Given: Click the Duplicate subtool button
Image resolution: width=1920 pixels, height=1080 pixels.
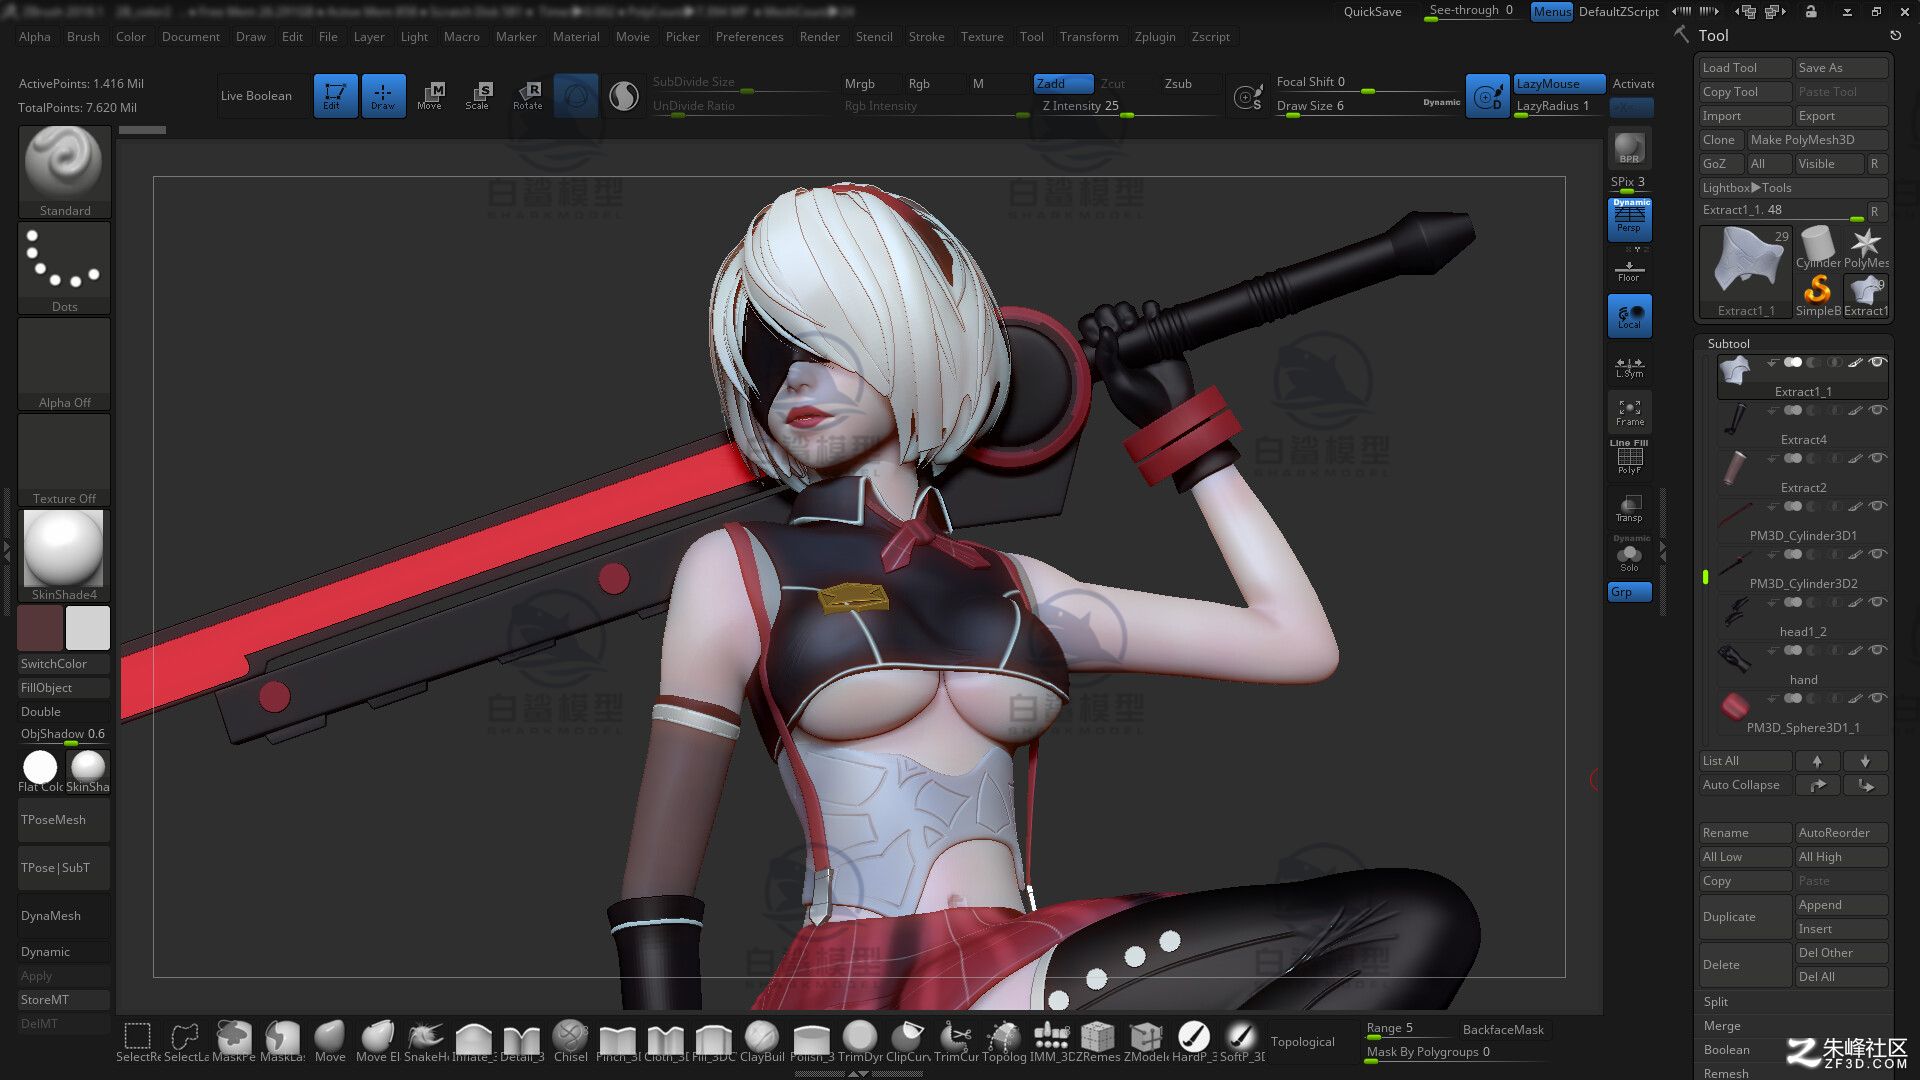Looking at the screenshot, I should pos(1745,916).
